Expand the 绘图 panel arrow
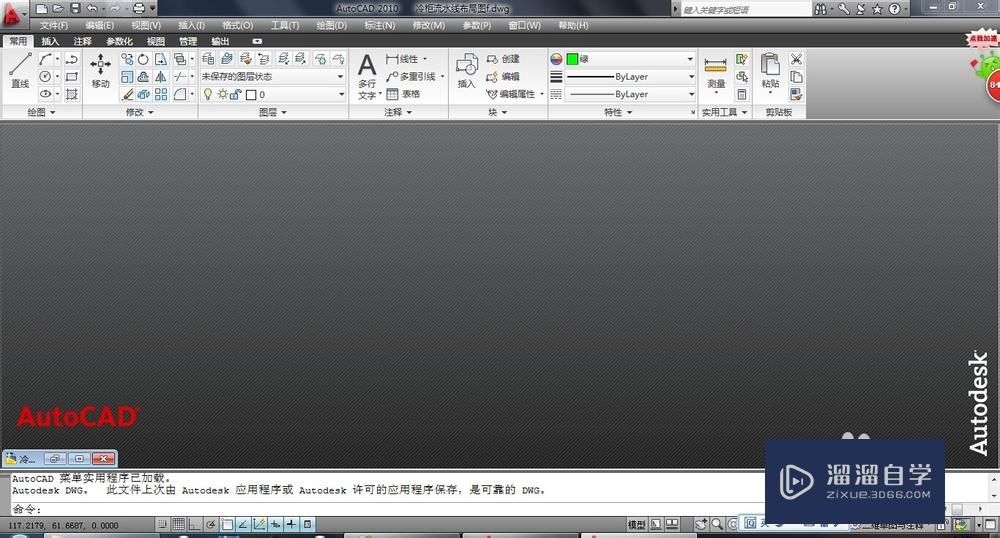The image size is (1000, 538). 52,112
